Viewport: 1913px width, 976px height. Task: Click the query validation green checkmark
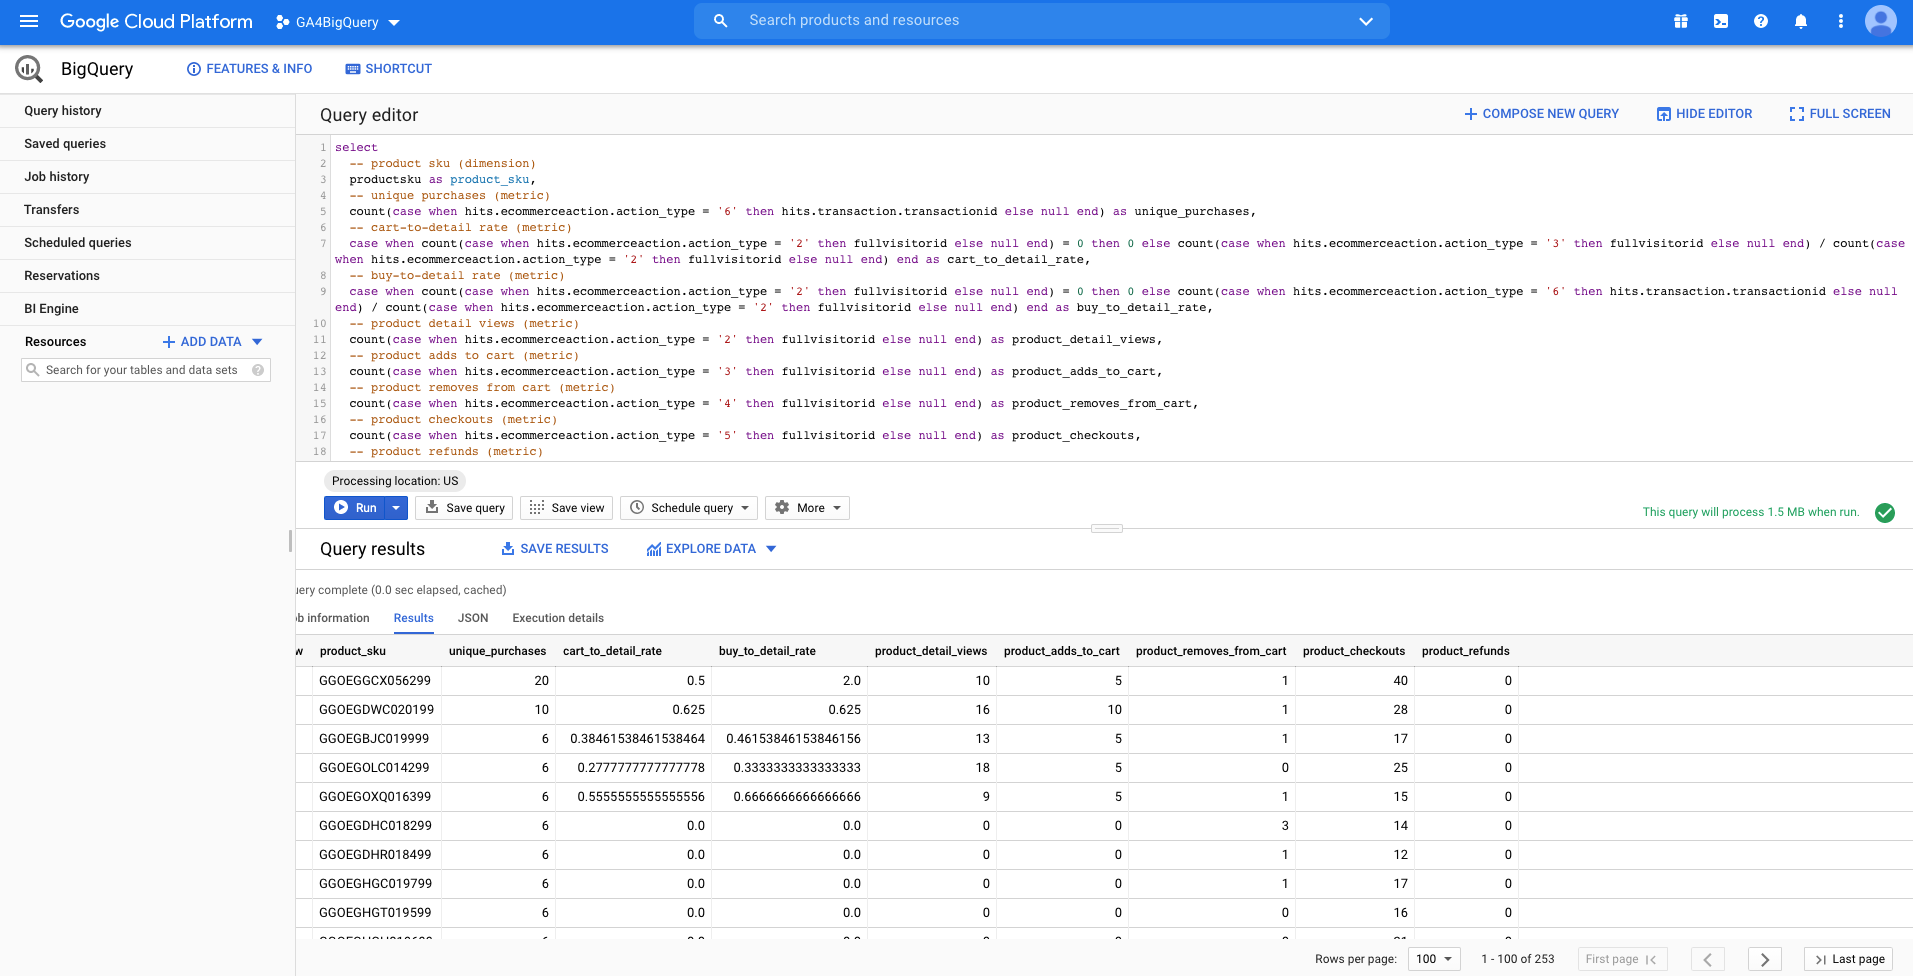(1885, 513)
